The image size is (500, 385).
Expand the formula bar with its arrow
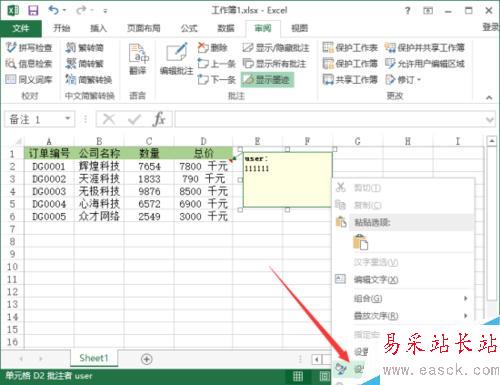point(490,119)
